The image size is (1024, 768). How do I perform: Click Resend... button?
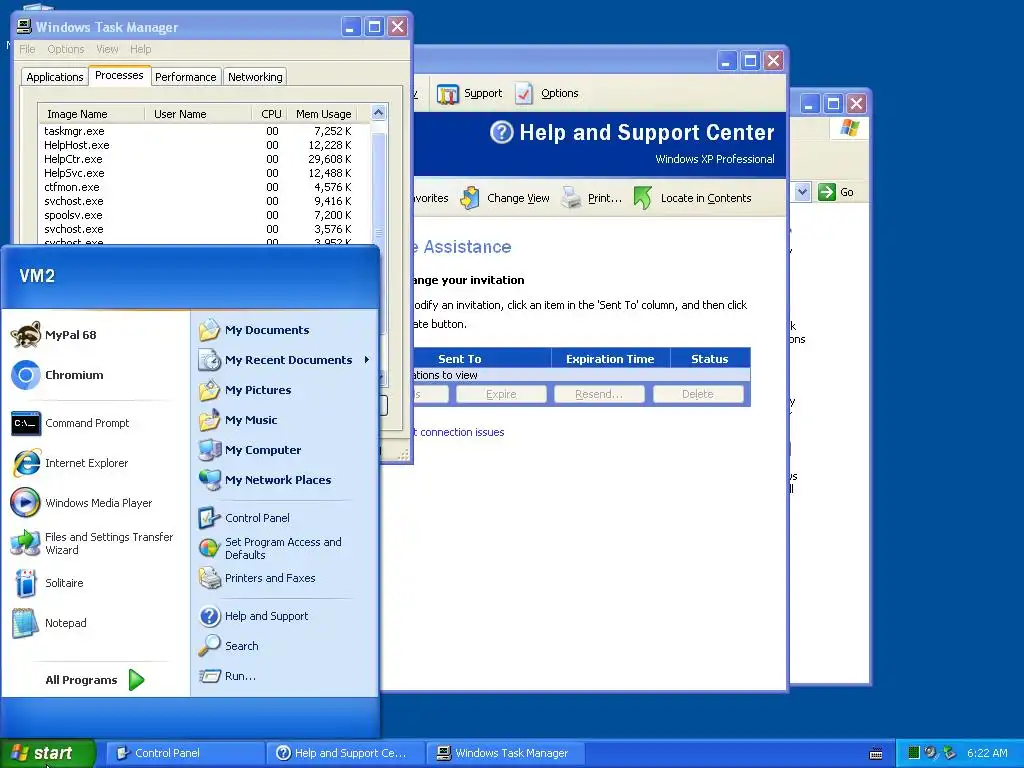(599, 394)
